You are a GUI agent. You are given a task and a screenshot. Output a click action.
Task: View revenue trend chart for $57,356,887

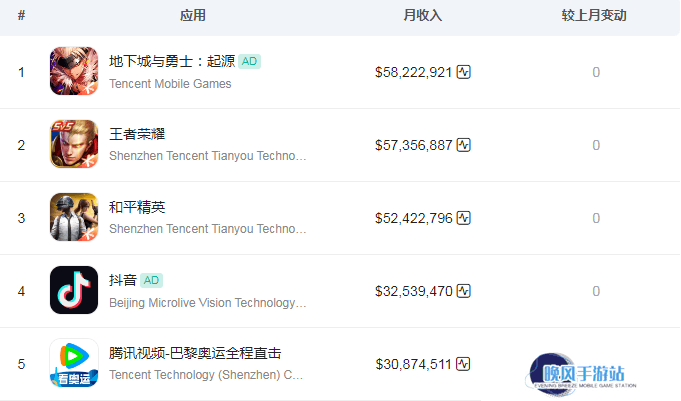coord(463,145)
